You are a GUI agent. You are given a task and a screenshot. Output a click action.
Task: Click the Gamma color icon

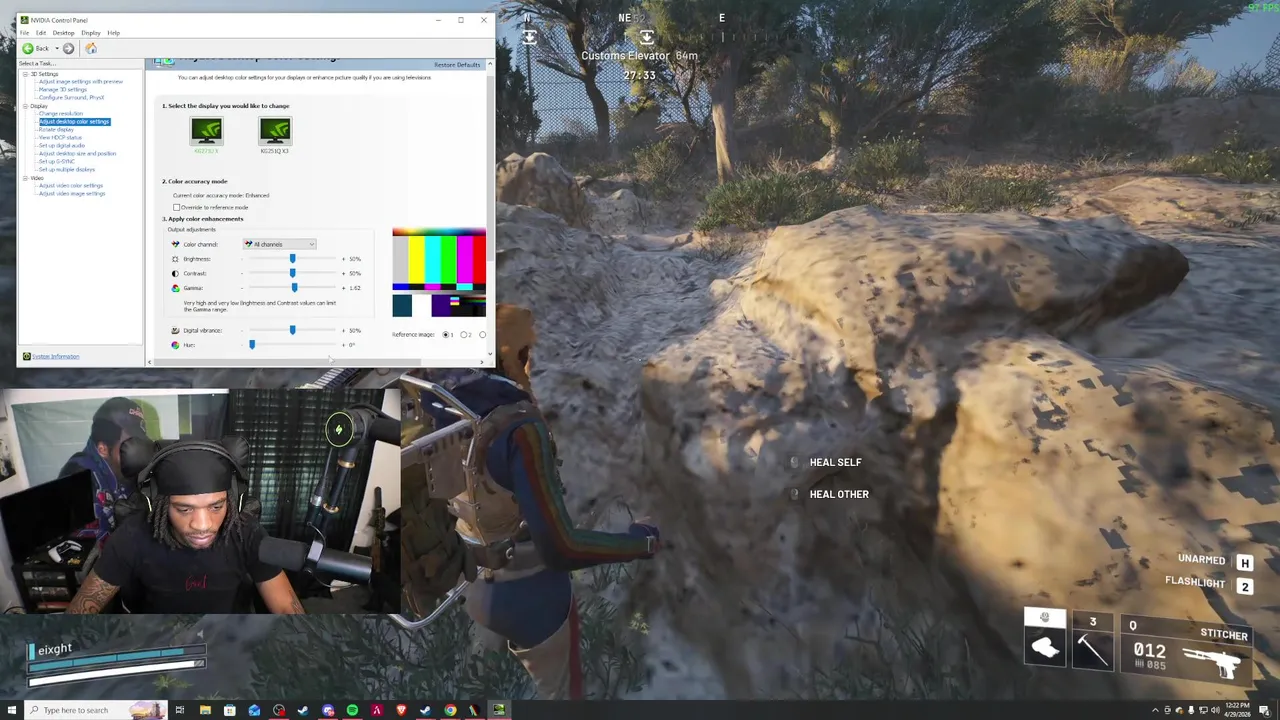coord(175,288)
